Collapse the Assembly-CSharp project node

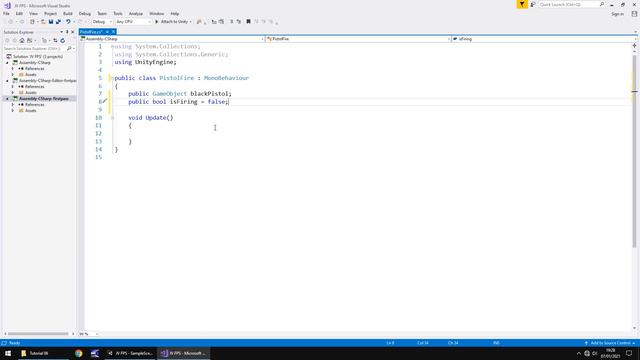tap(7, 63)
